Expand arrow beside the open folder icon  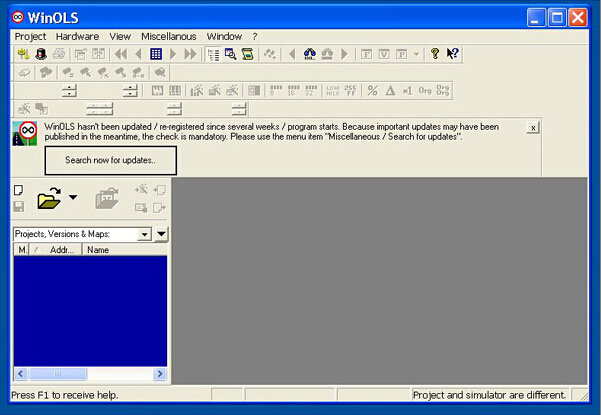(73, 197)
